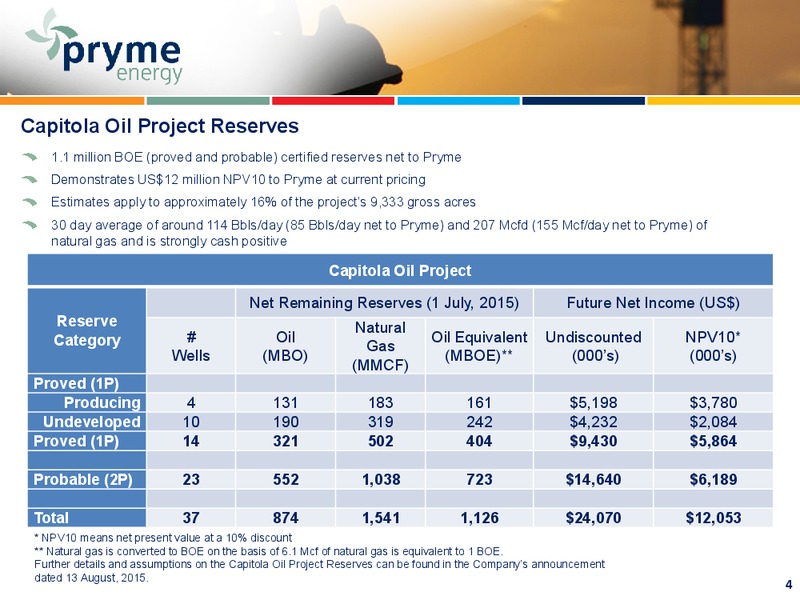Click the Proved total natural gas '502'
The image size is (800, 600).
point(381,441)
